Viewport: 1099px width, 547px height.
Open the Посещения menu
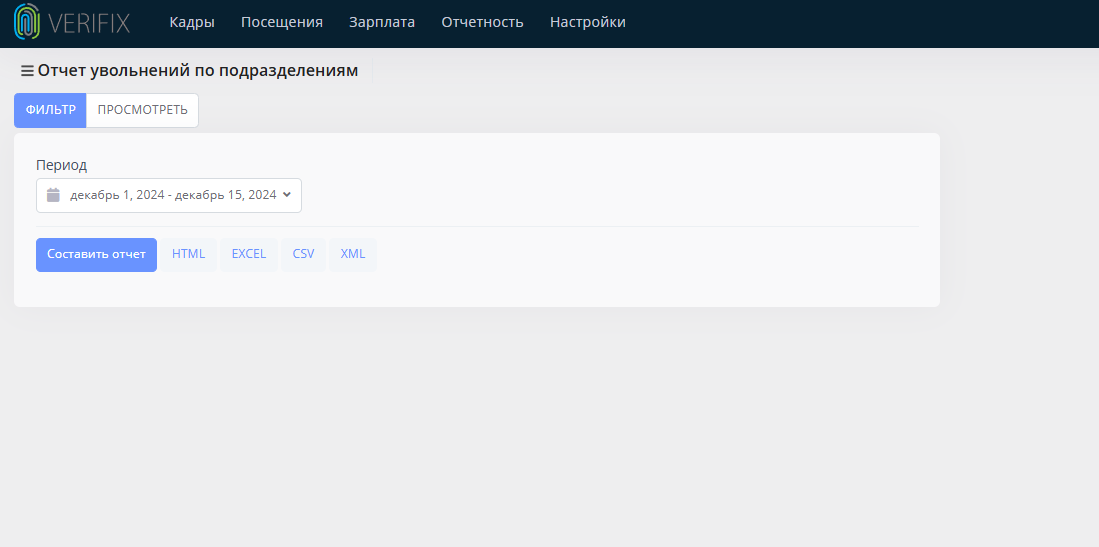[282, 22]
